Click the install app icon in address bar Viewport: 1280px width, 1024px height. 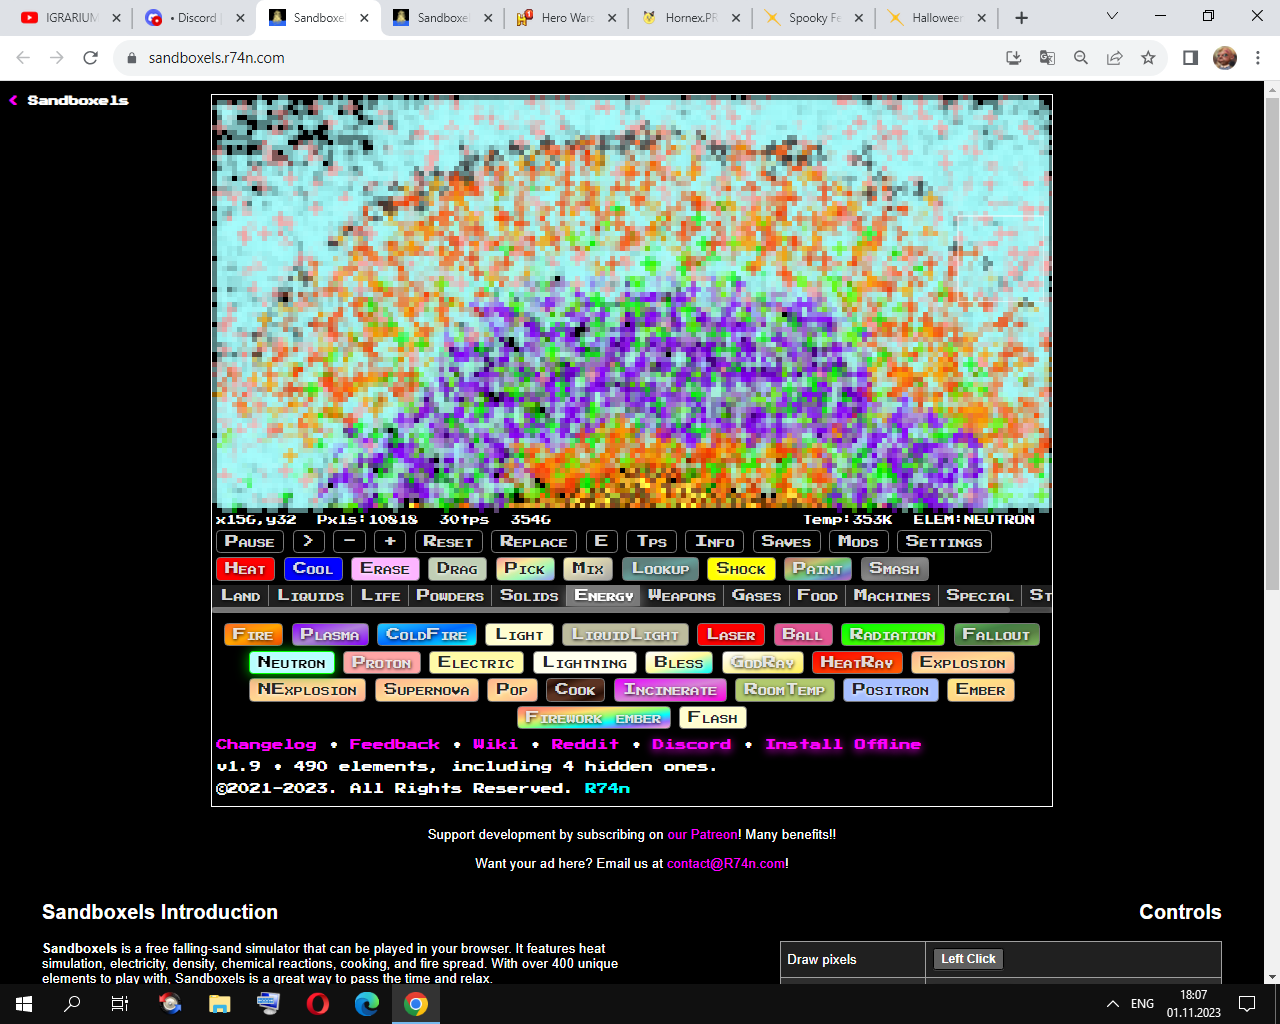(1013, 58)
